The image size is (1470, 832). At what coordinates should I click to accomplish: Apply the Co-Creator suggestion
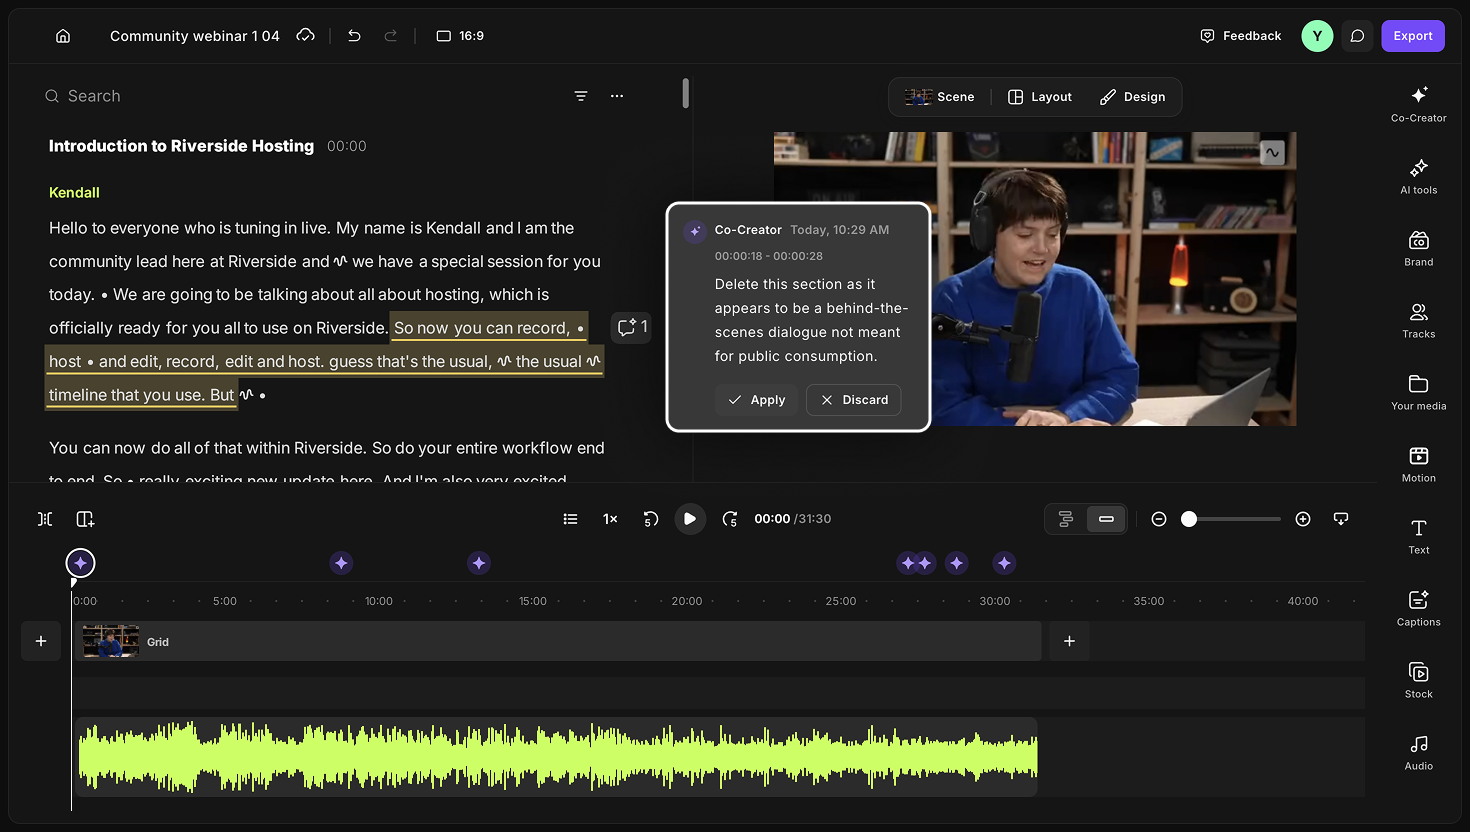click(x=756, y=400)
